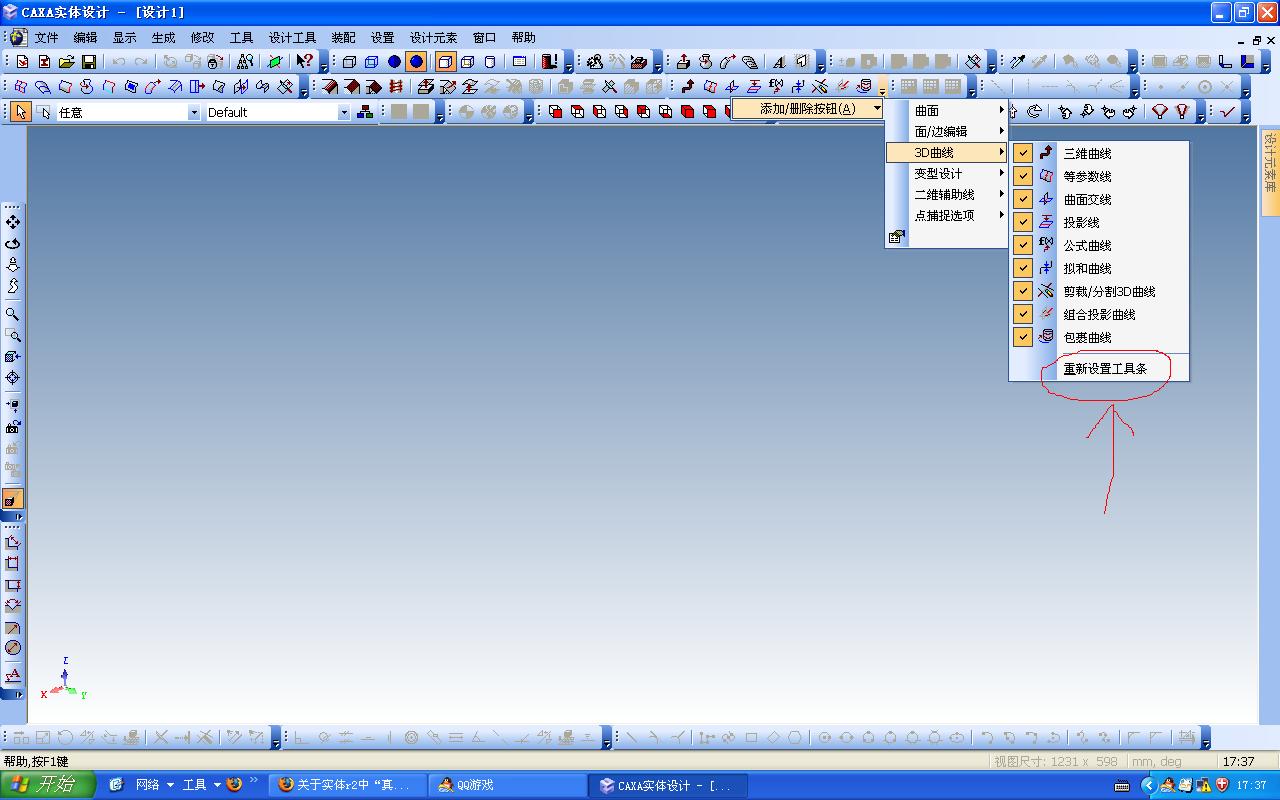1280x800 pixels.
Task: Click the red checkmark finish icon
Action: click(x=1228, y=112)
